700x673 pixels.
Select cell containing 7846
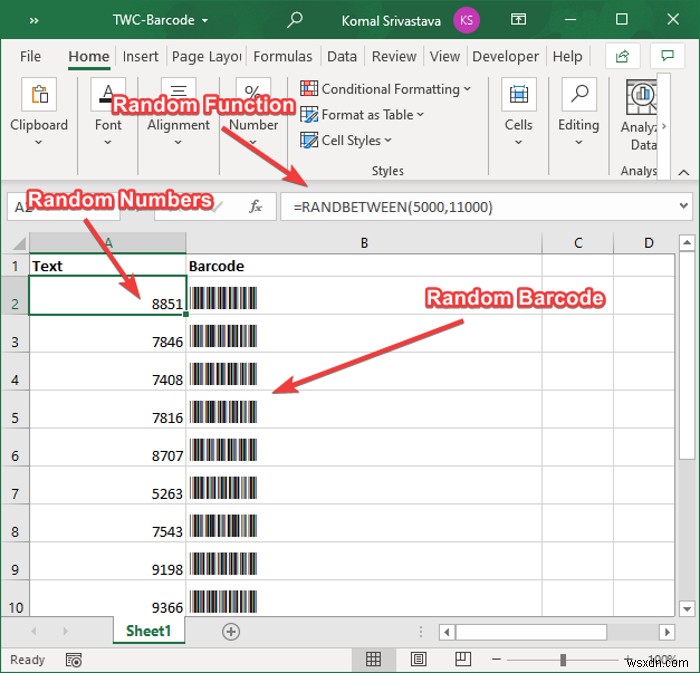pyautogui.click(x=108, y=334)
